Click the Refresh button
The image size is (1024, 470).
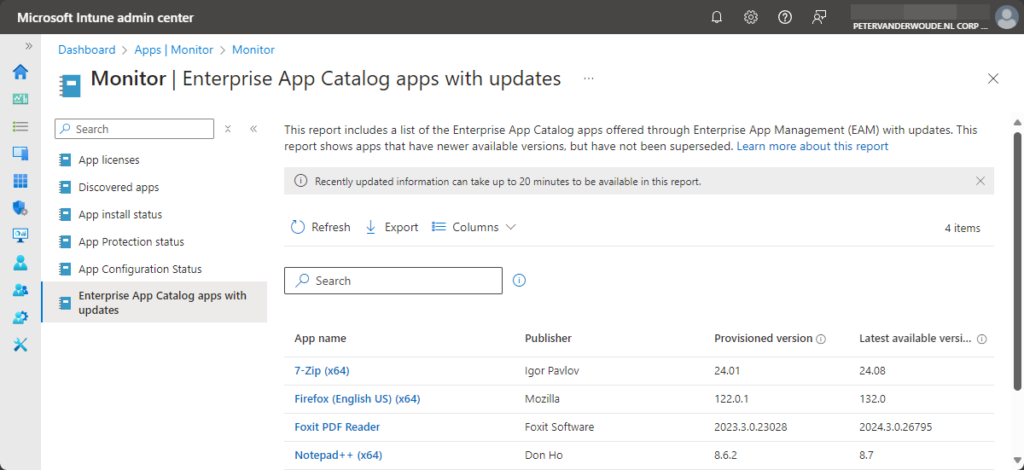320,227
